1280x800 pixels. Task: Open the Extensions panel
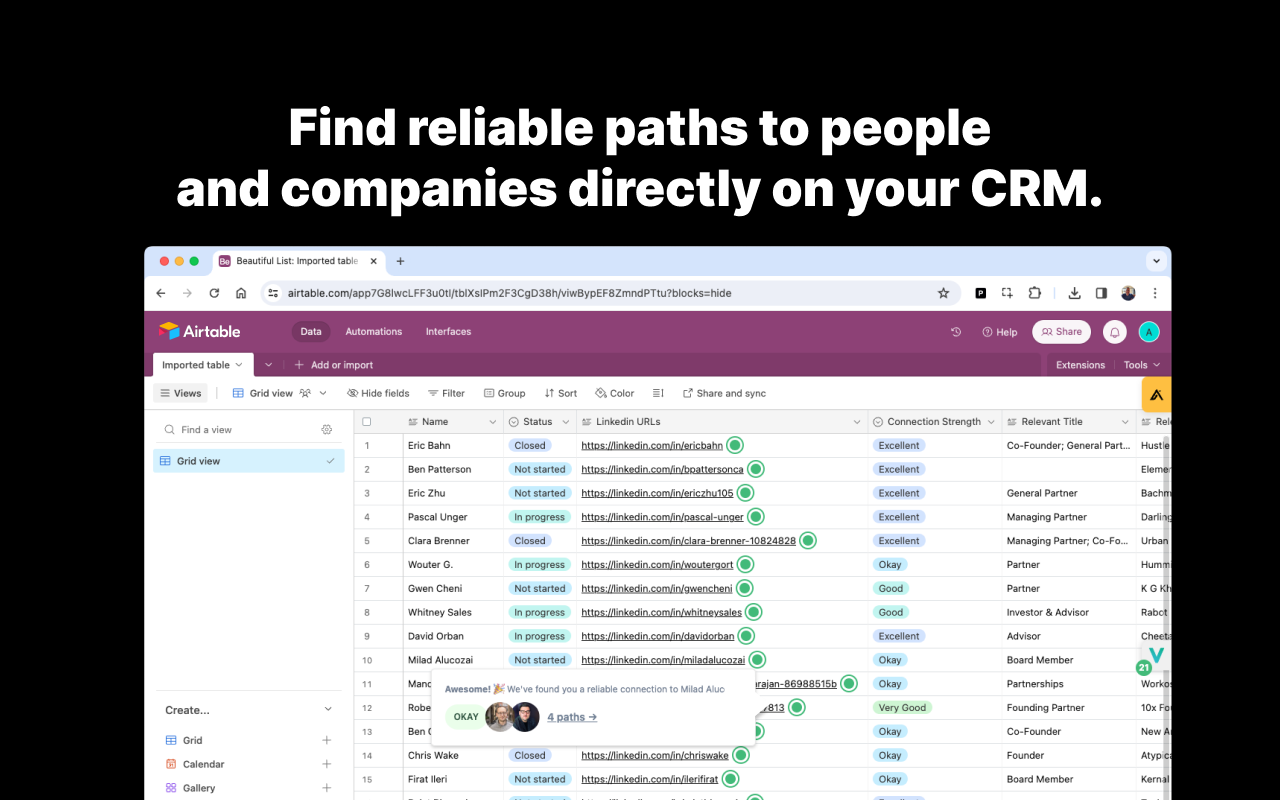[1080, 365]
